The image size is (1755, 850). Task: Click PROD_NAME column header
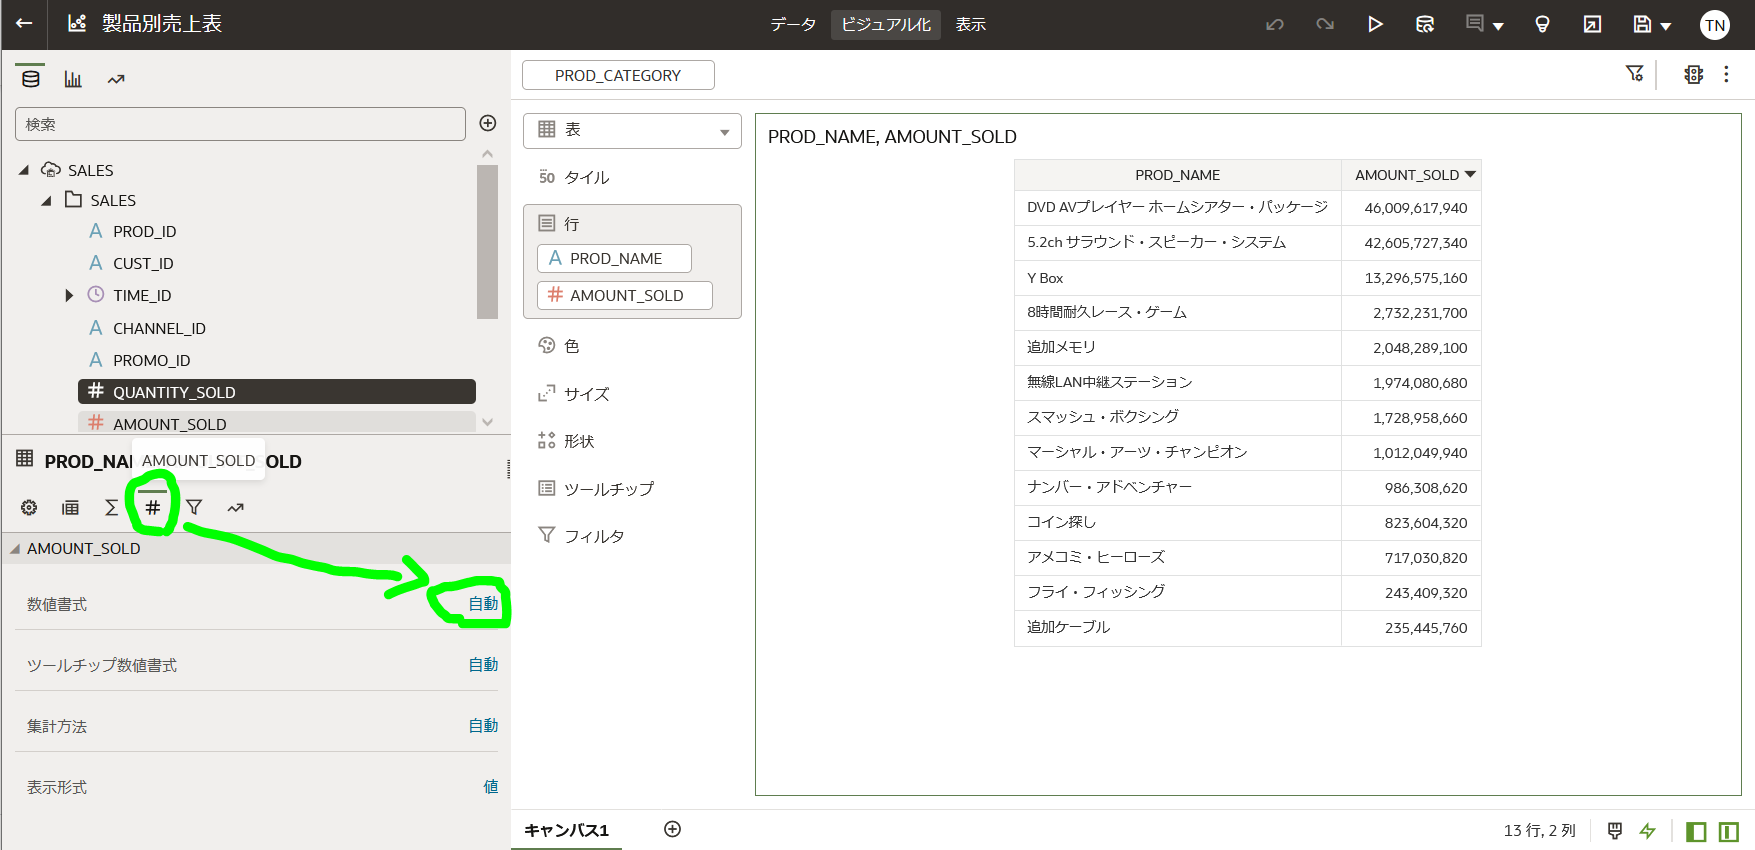(x=1178, y=175)
